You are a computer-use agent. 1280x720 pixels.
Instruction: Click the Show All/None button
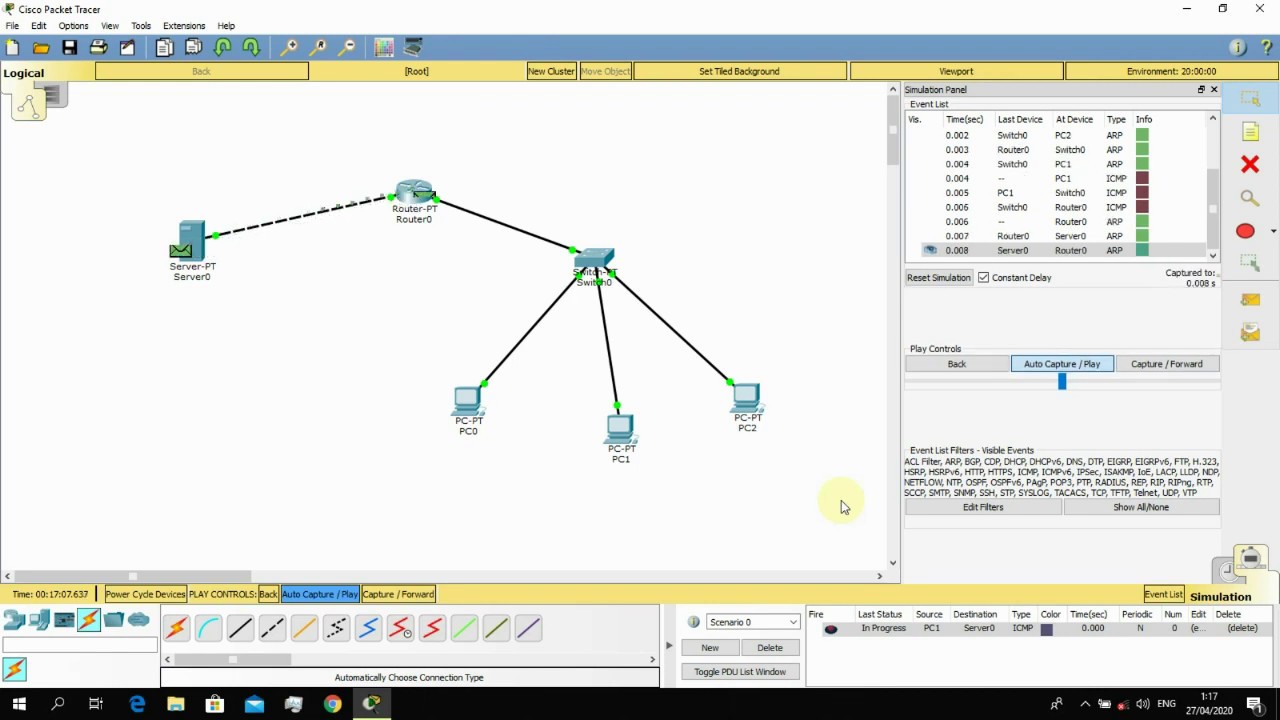click(1141, 507)
